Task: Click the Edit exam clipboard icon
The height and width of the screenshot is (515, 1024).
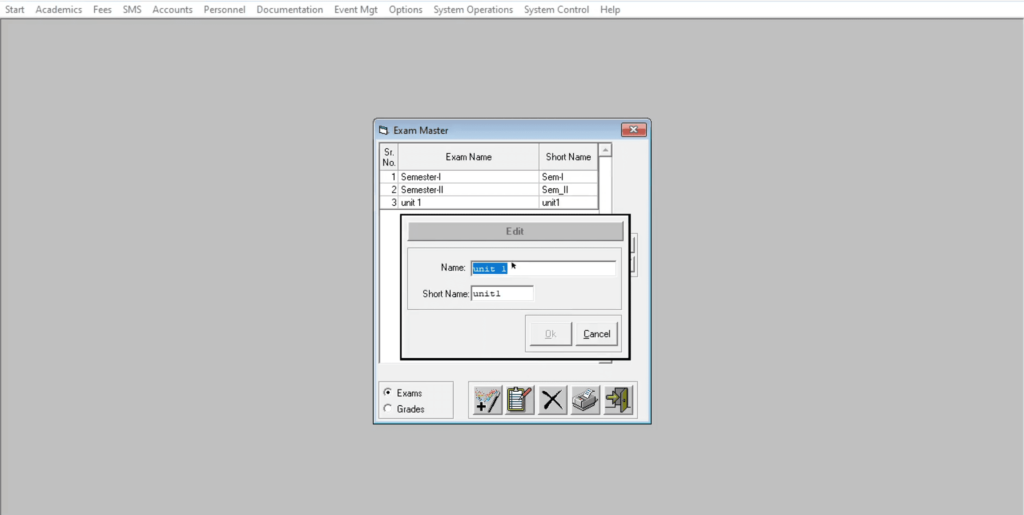Action: 520,399
